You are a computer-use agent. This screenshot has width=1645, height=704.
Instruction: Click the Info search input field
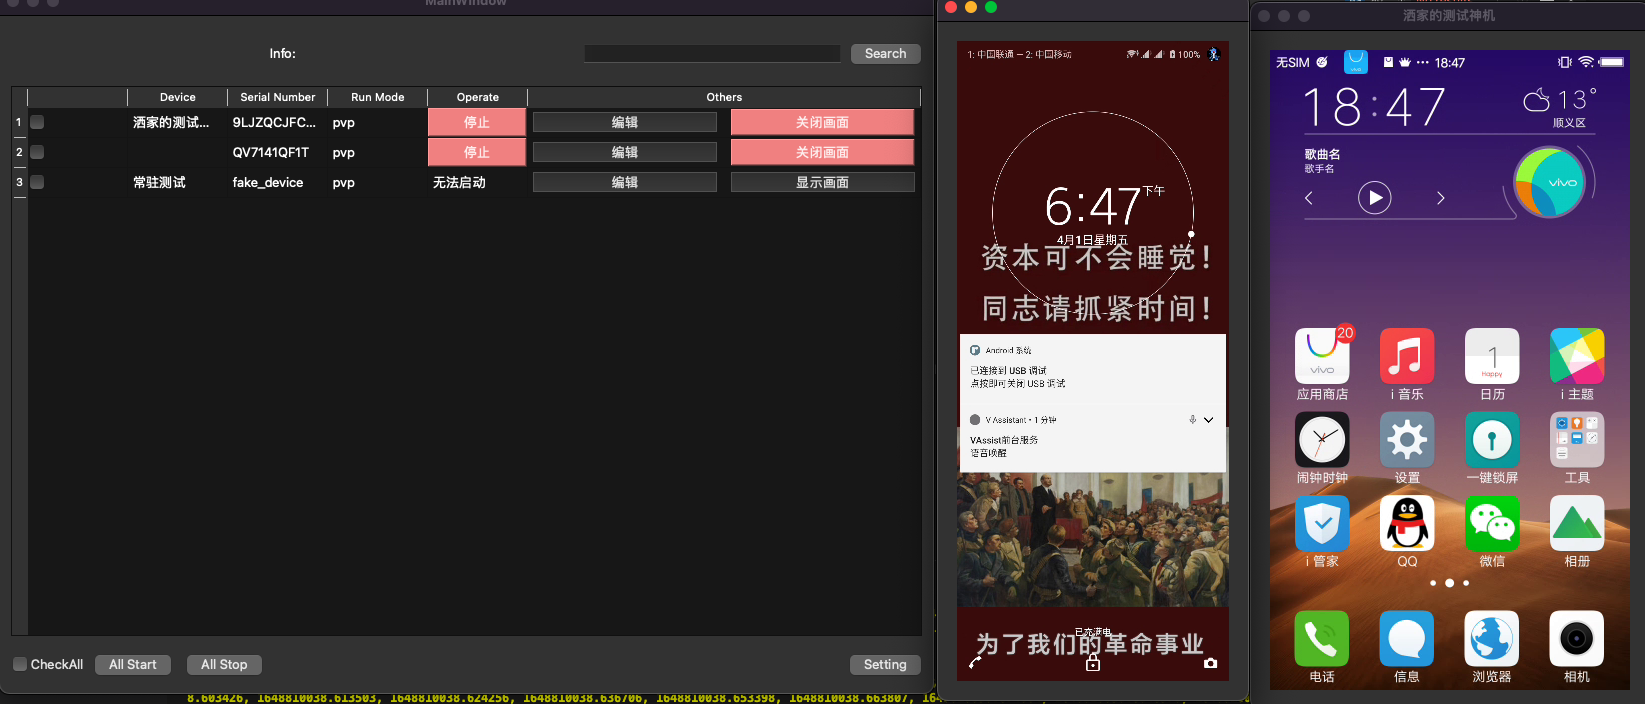712,54
